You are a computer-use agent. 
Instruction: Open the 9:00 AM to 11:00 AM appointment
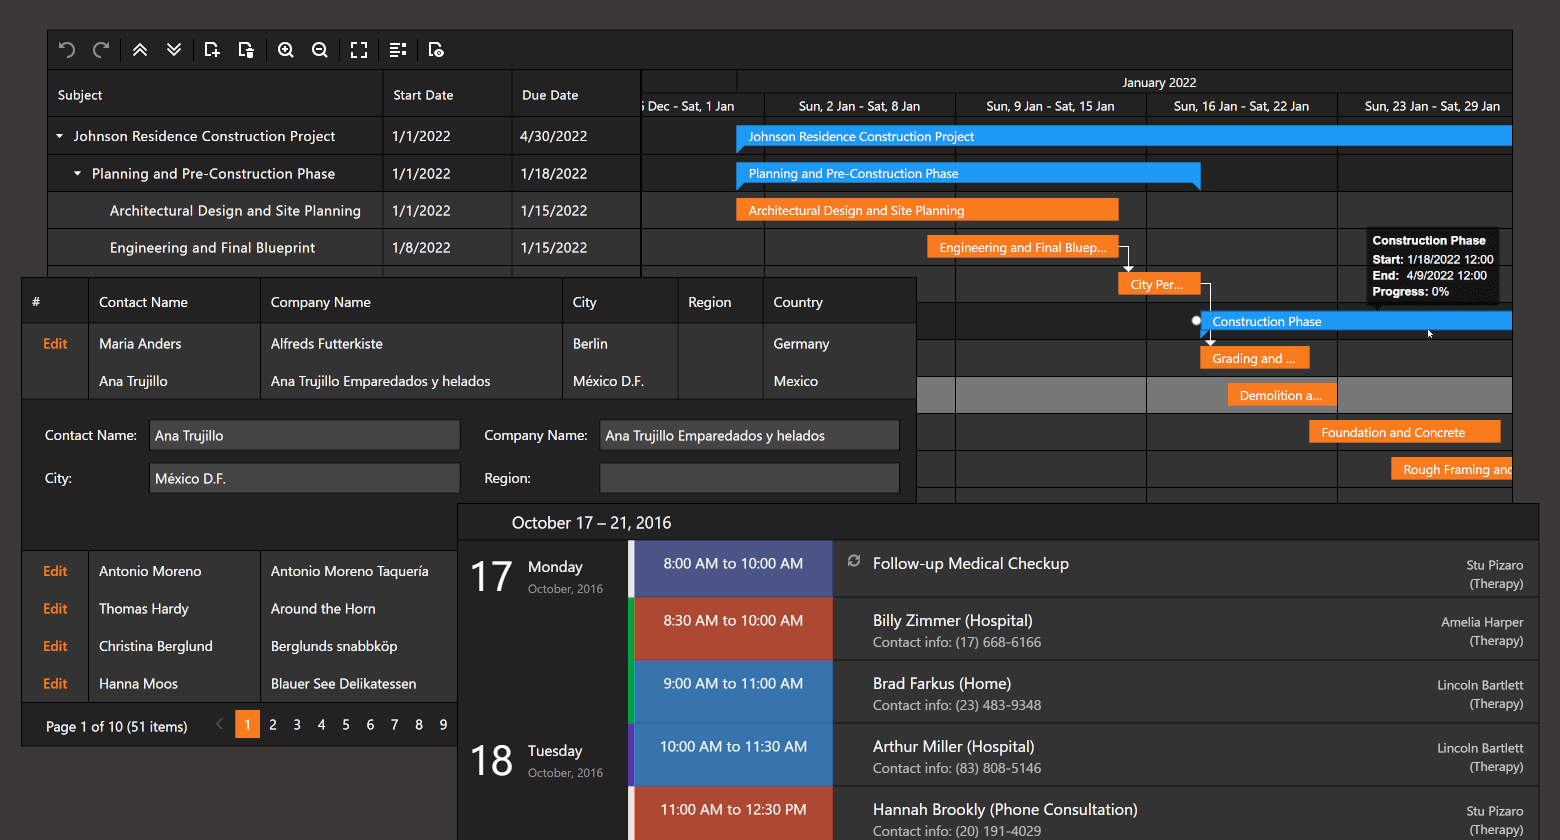click(733, 692)
